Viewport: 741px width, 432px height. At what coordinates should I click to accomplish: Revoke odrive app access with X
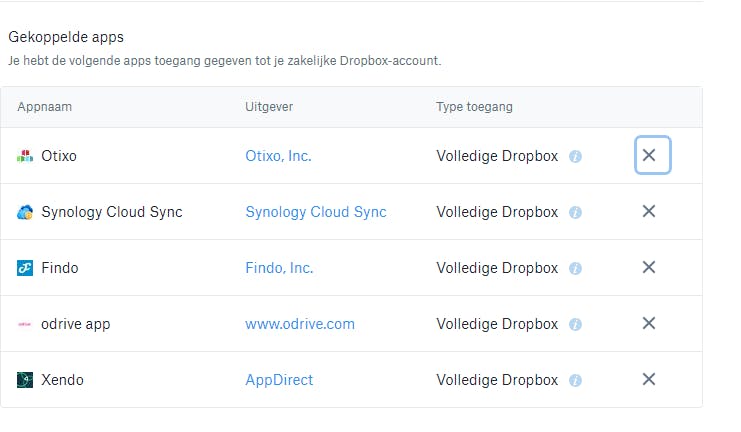pos(649,324)
